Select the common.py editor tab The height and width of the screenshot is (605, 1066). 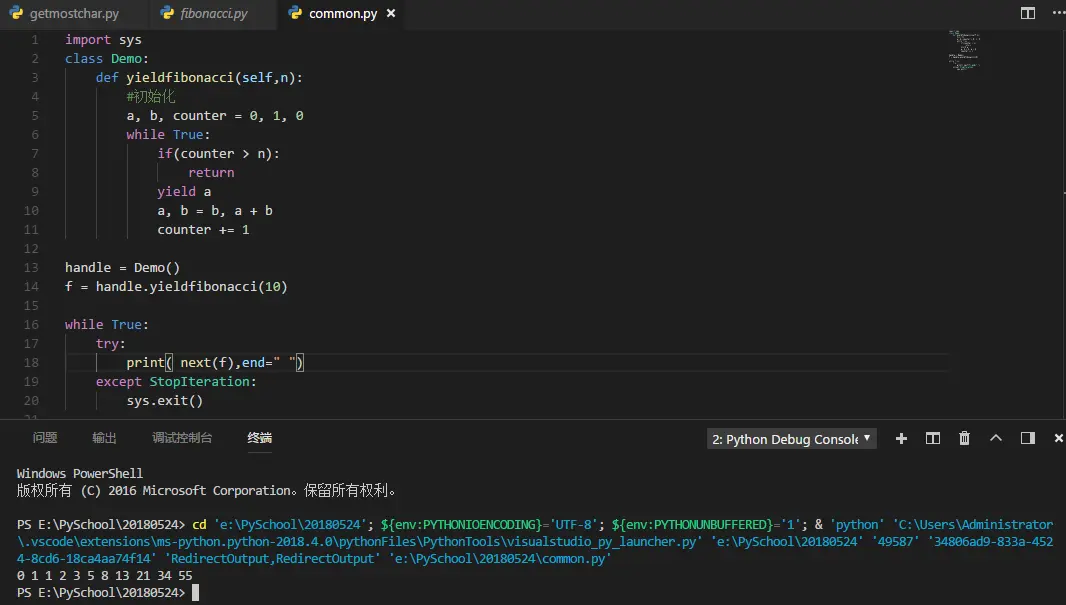[343, 14]
